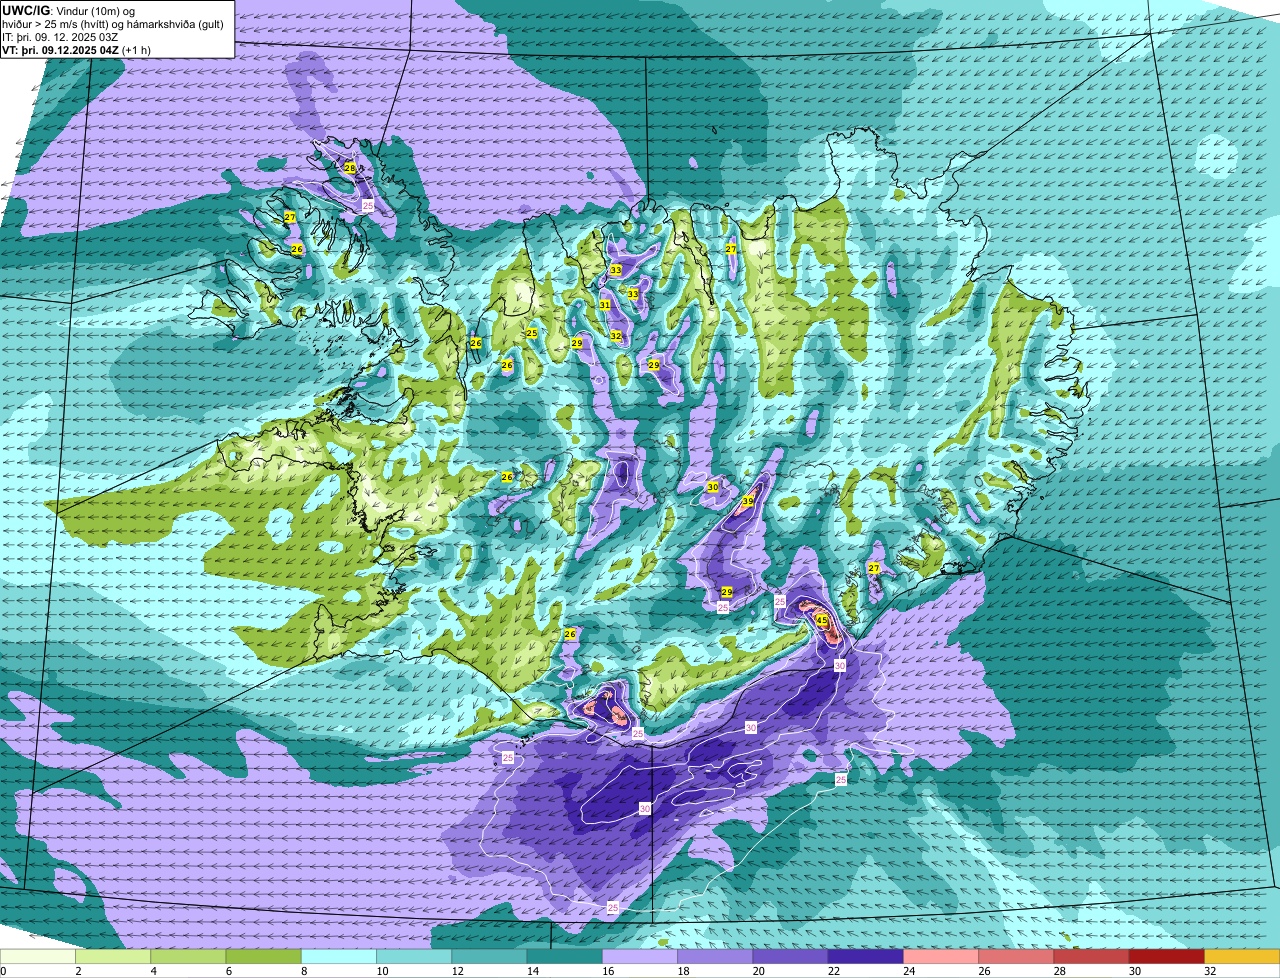Viewport: 1280px width, 978px height.
Task: Click the 14–16 m/s dark teal legend swatch
Action: [565, 957]
